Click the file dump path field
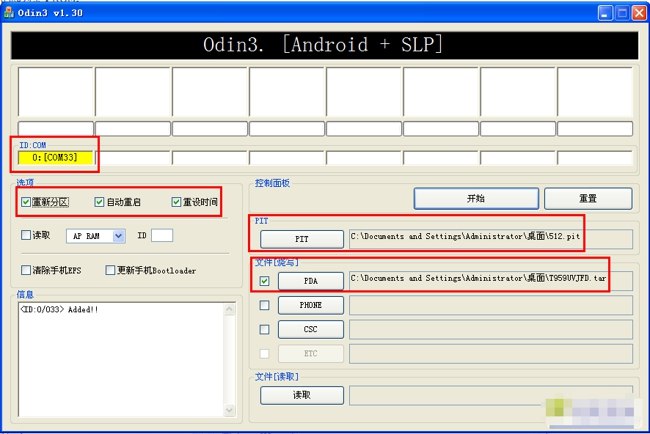This screenshot has height=434, width=650. pos(491,395)
